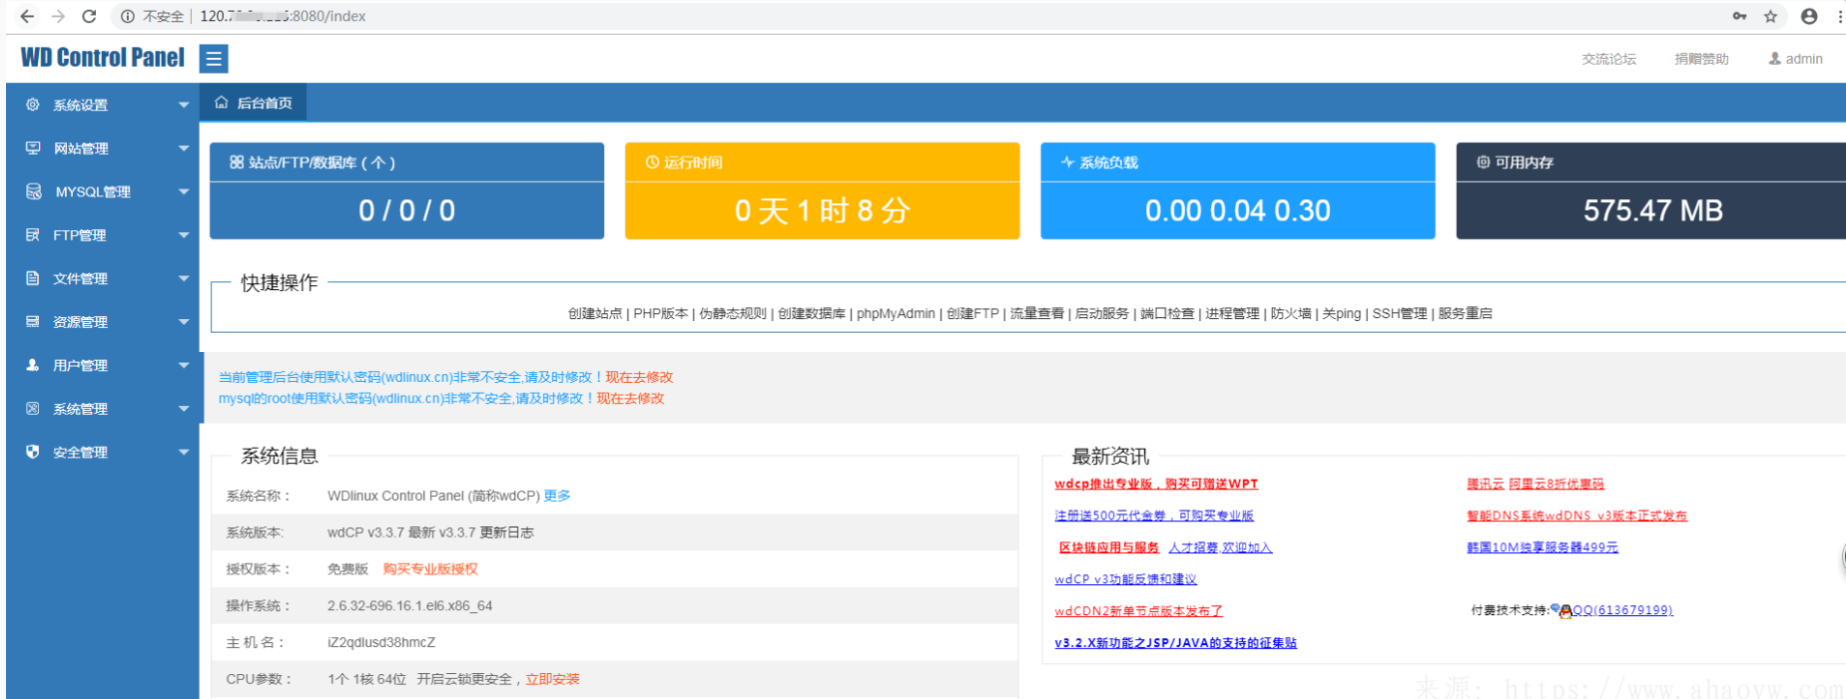Click the 创建站点 quick action link
The height and width of the screenshot is (699, 1846).
[x=594, y=314]
